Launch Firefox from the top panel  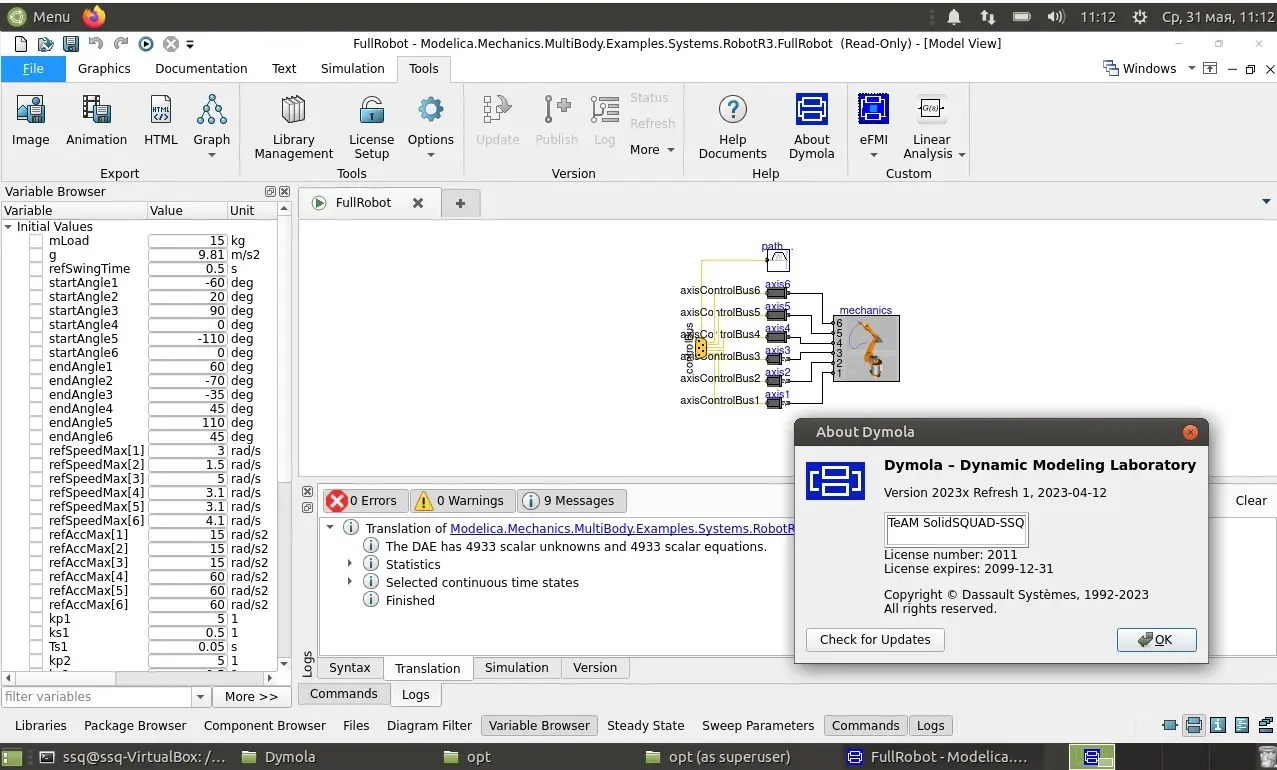94,16
